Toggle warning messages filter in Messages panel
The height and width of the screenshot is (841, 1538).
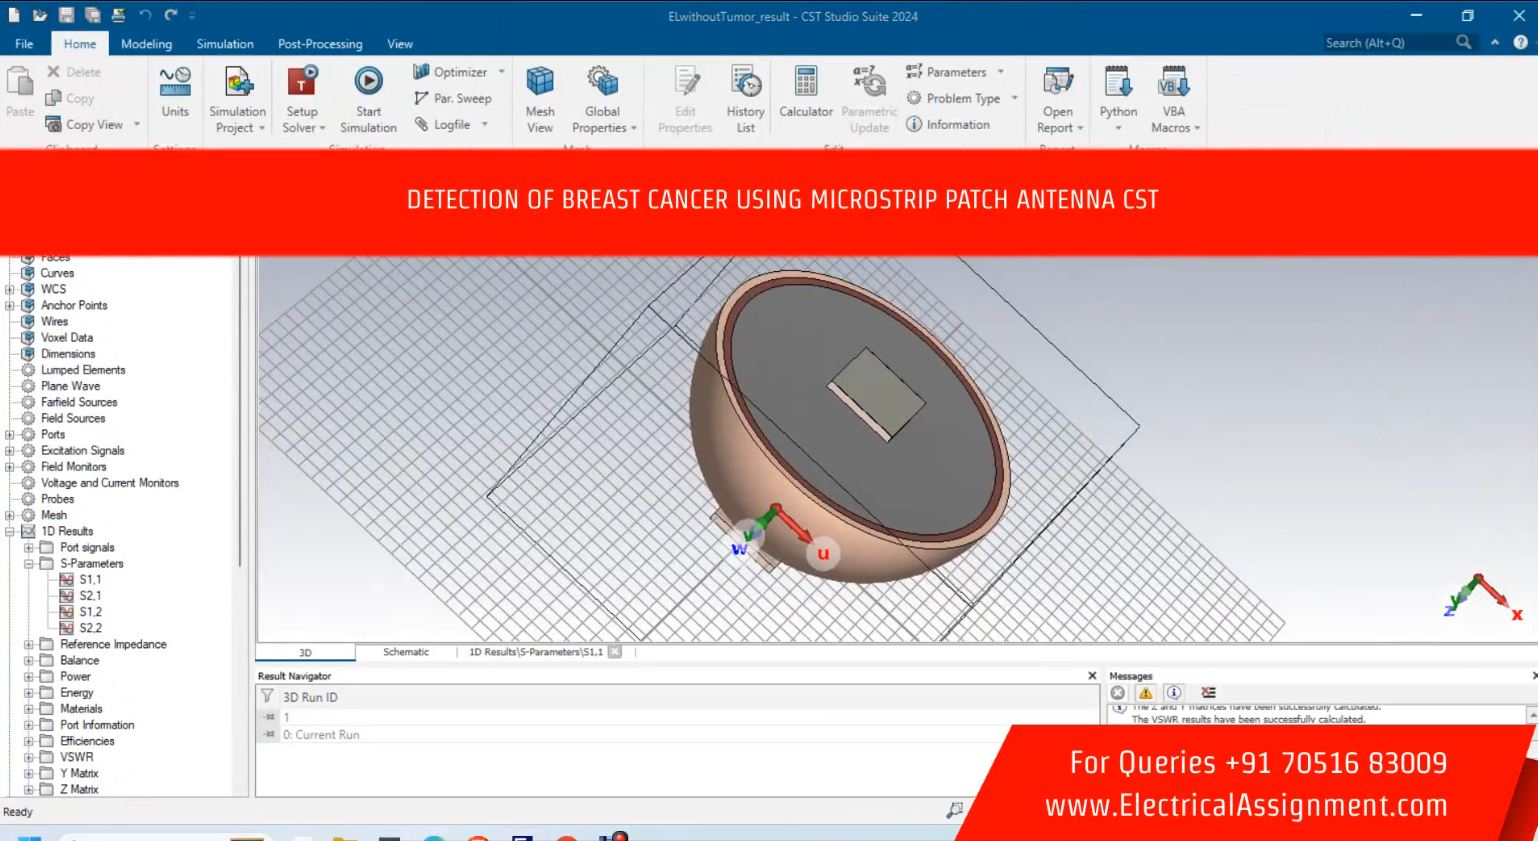coord(1146,693)
